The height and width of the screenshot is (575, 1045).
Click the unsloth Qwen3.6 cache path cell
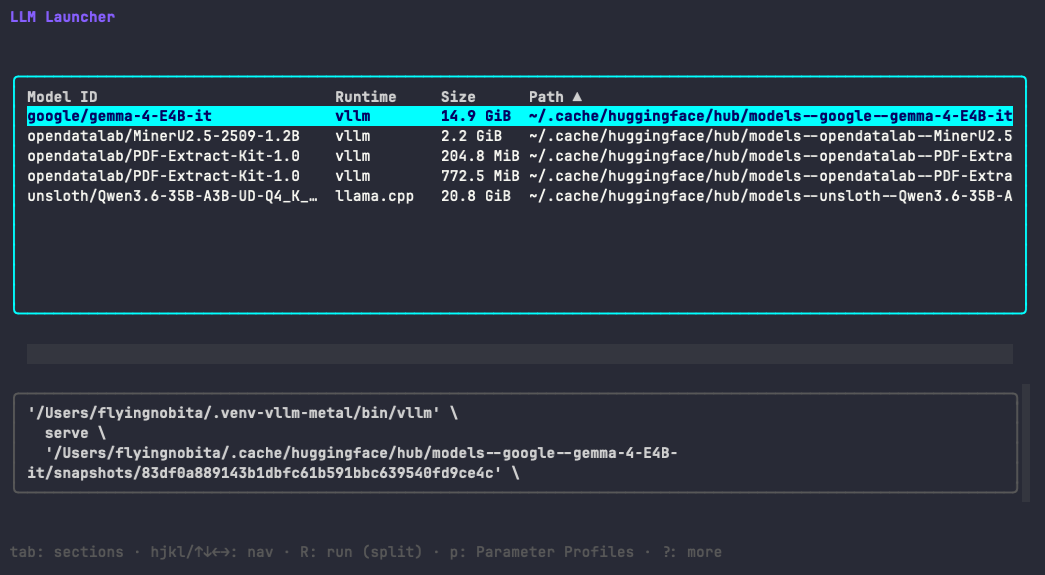pos(771,196)
